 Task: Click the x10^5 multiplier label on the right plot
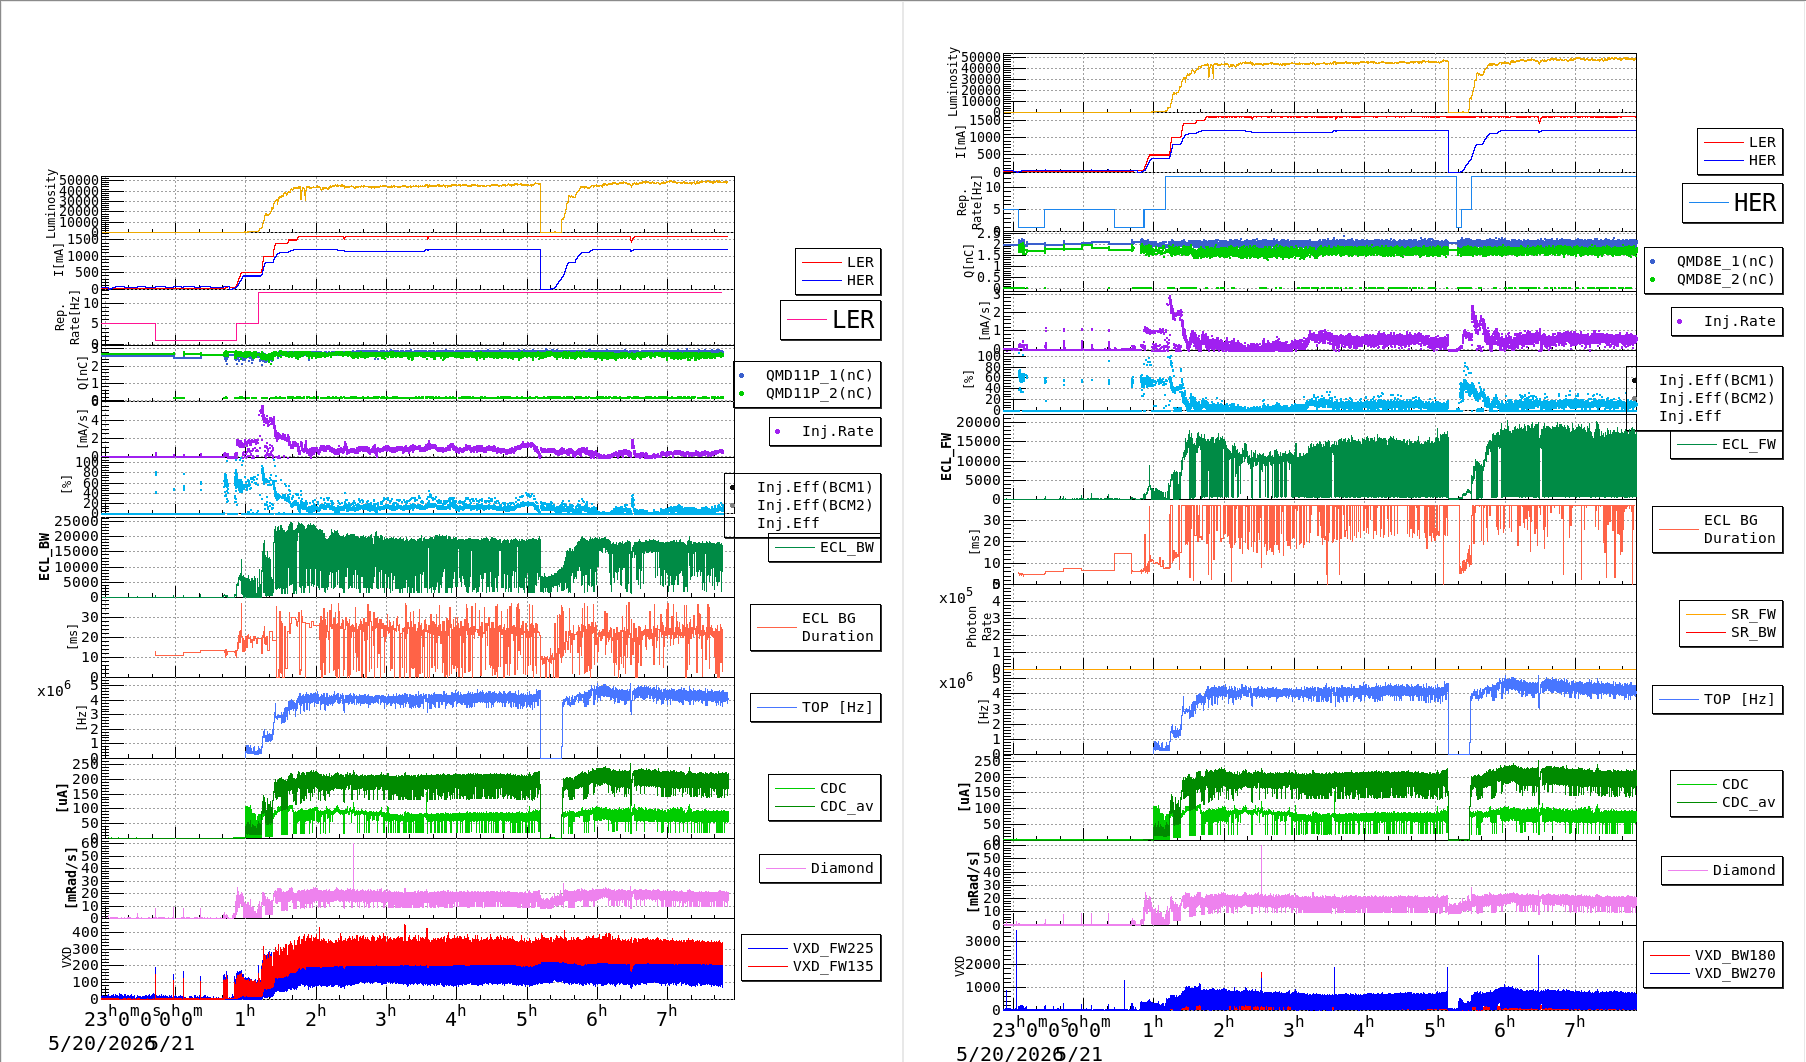point(956,596)
